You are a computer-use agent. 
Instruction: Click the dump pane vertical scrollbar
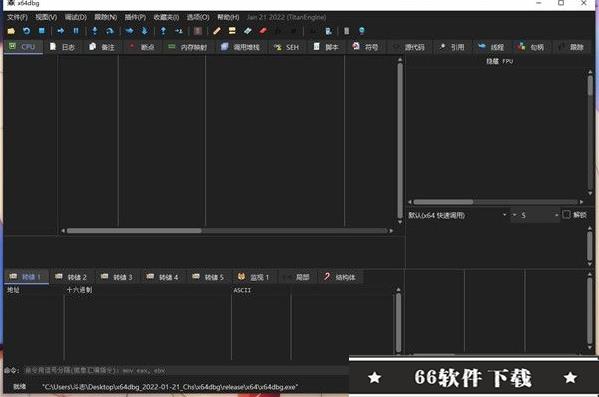pyautogui.click(x=398, y=321)
